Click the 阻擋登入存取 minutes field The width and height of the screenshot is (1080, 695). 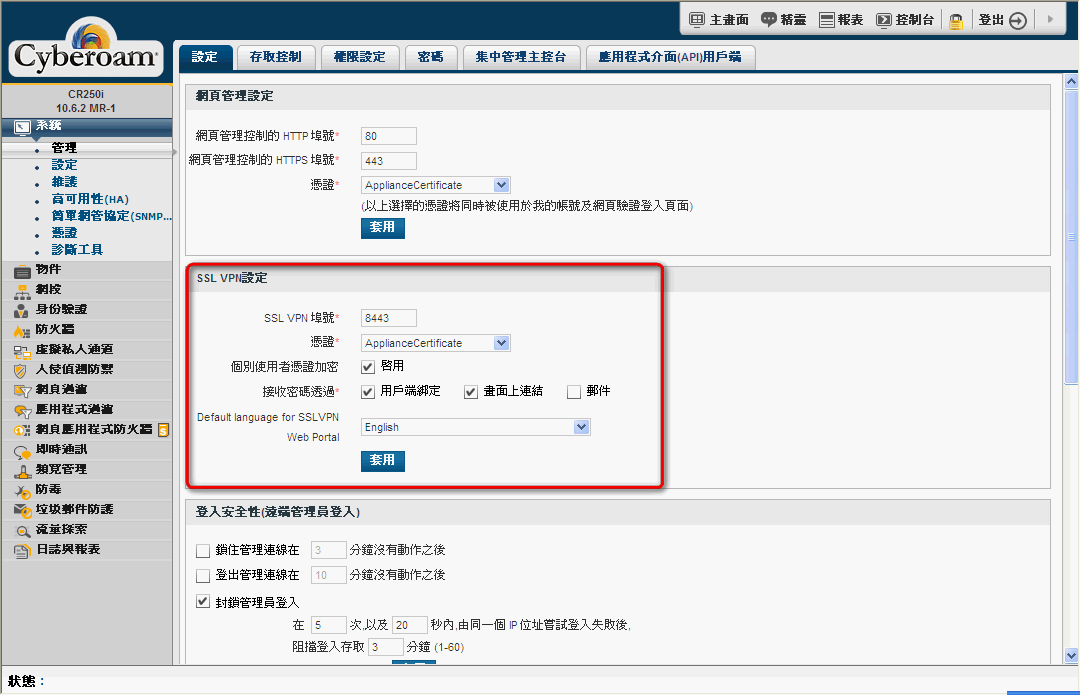(386, 647)
